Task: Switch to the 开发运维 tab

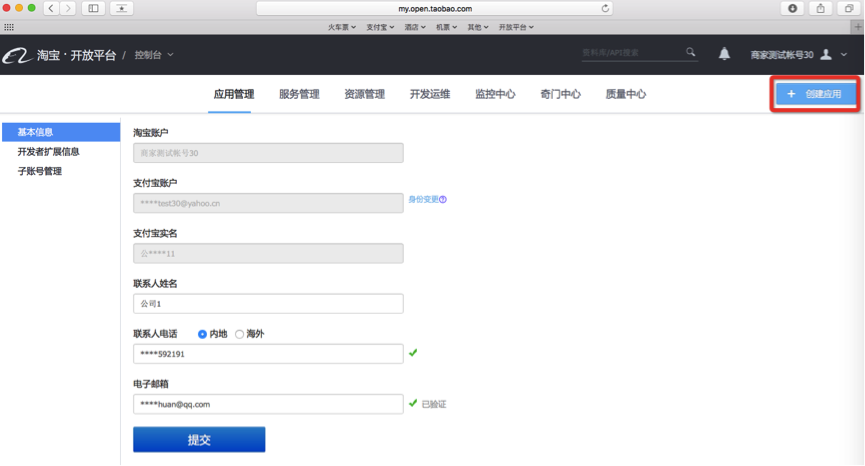Action: click(430, 94)
